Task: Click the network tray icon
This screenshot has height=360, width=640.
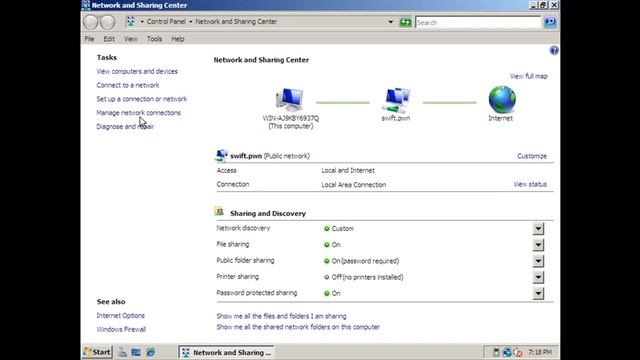Action: (507, 352)
